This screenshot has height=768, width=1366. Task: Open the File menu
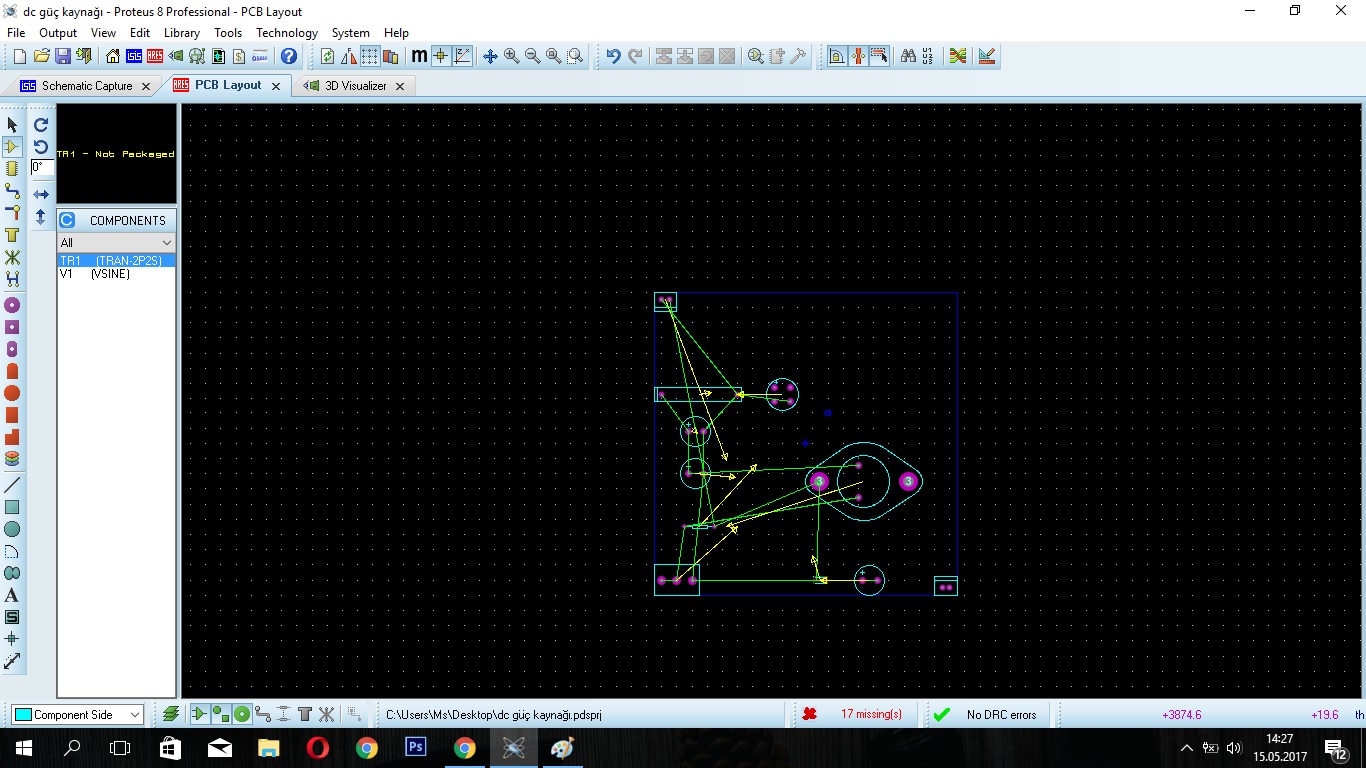tap(16, 33)
